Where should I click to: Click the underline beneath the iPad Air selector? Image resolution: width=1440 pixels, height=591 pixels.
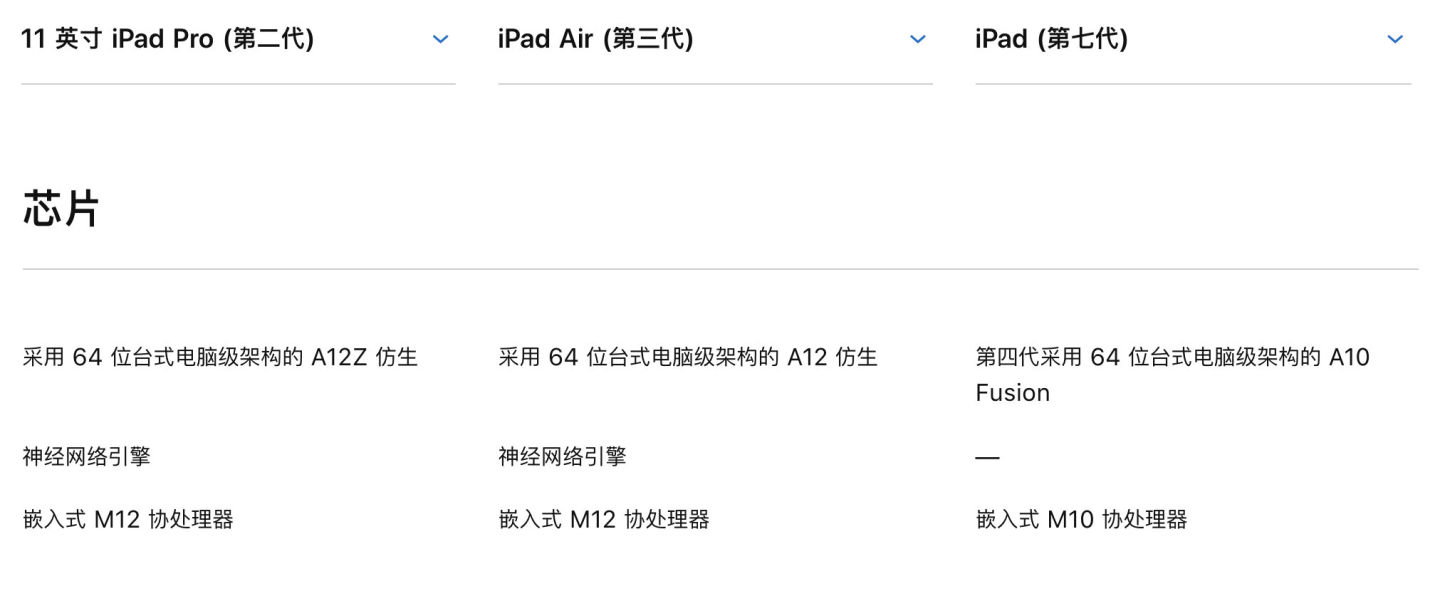click(715, 84)
